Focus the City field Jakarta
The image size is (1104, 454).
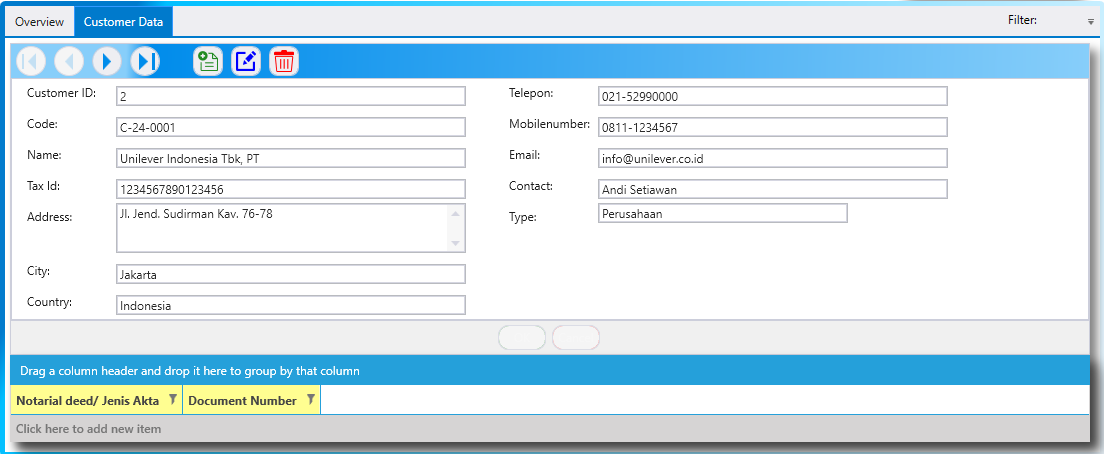coord(291,274)
